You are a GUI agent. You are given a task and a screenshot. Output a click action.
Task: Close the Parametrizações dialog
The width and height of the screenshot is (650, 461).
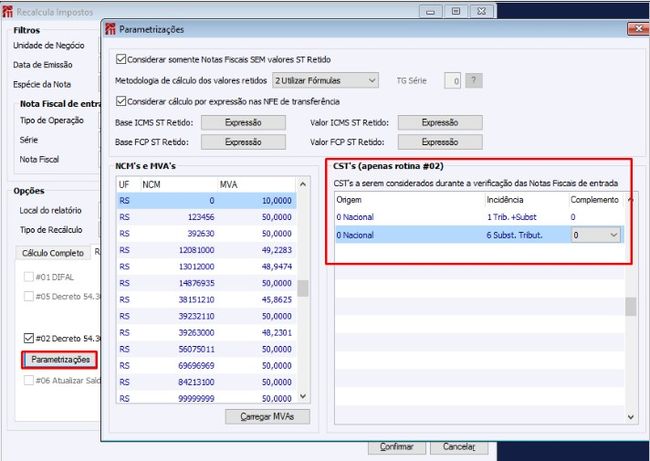pos(638,29)
